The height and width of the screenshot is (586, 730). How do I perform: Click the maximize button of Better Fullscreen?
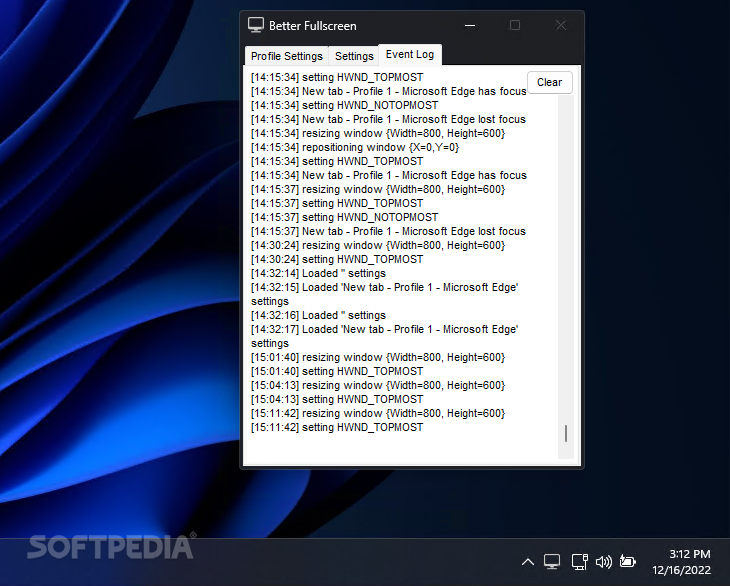pos(515,26)
